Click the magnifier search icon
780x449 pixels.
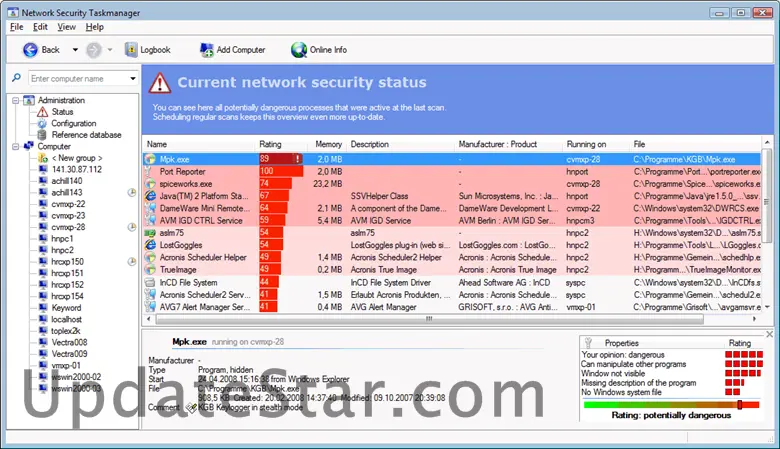coord(16,78)
